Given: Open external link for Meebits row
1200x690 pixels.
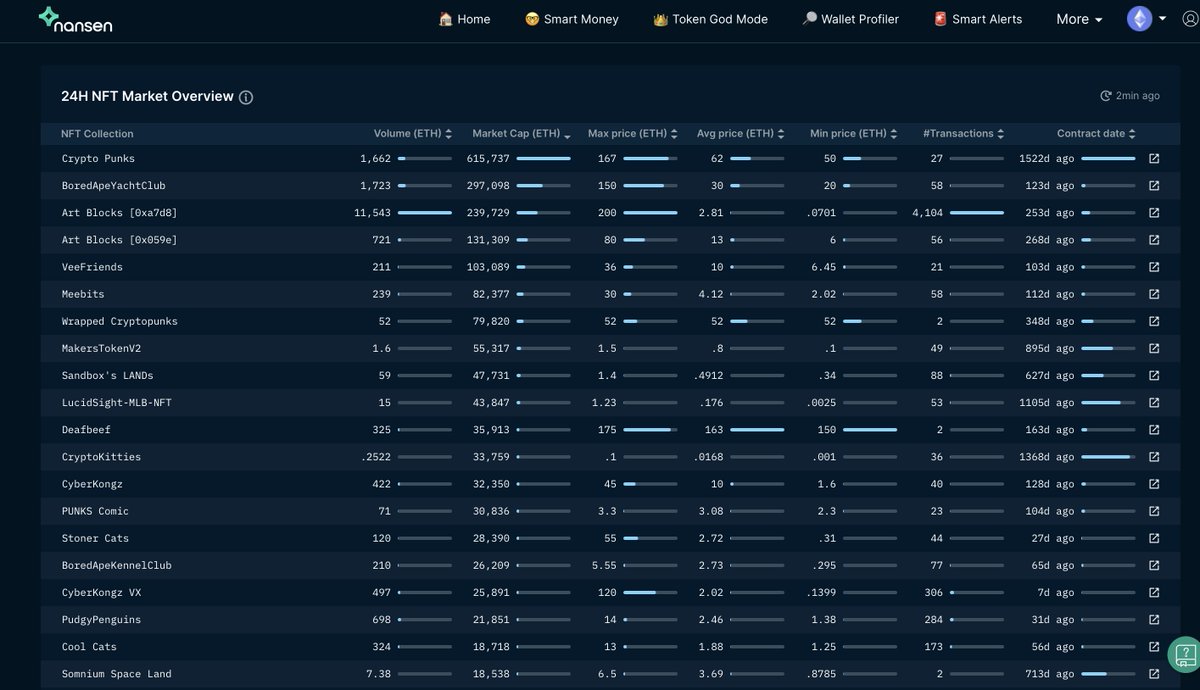Looking at the screenshot, I should (1154, 294).
